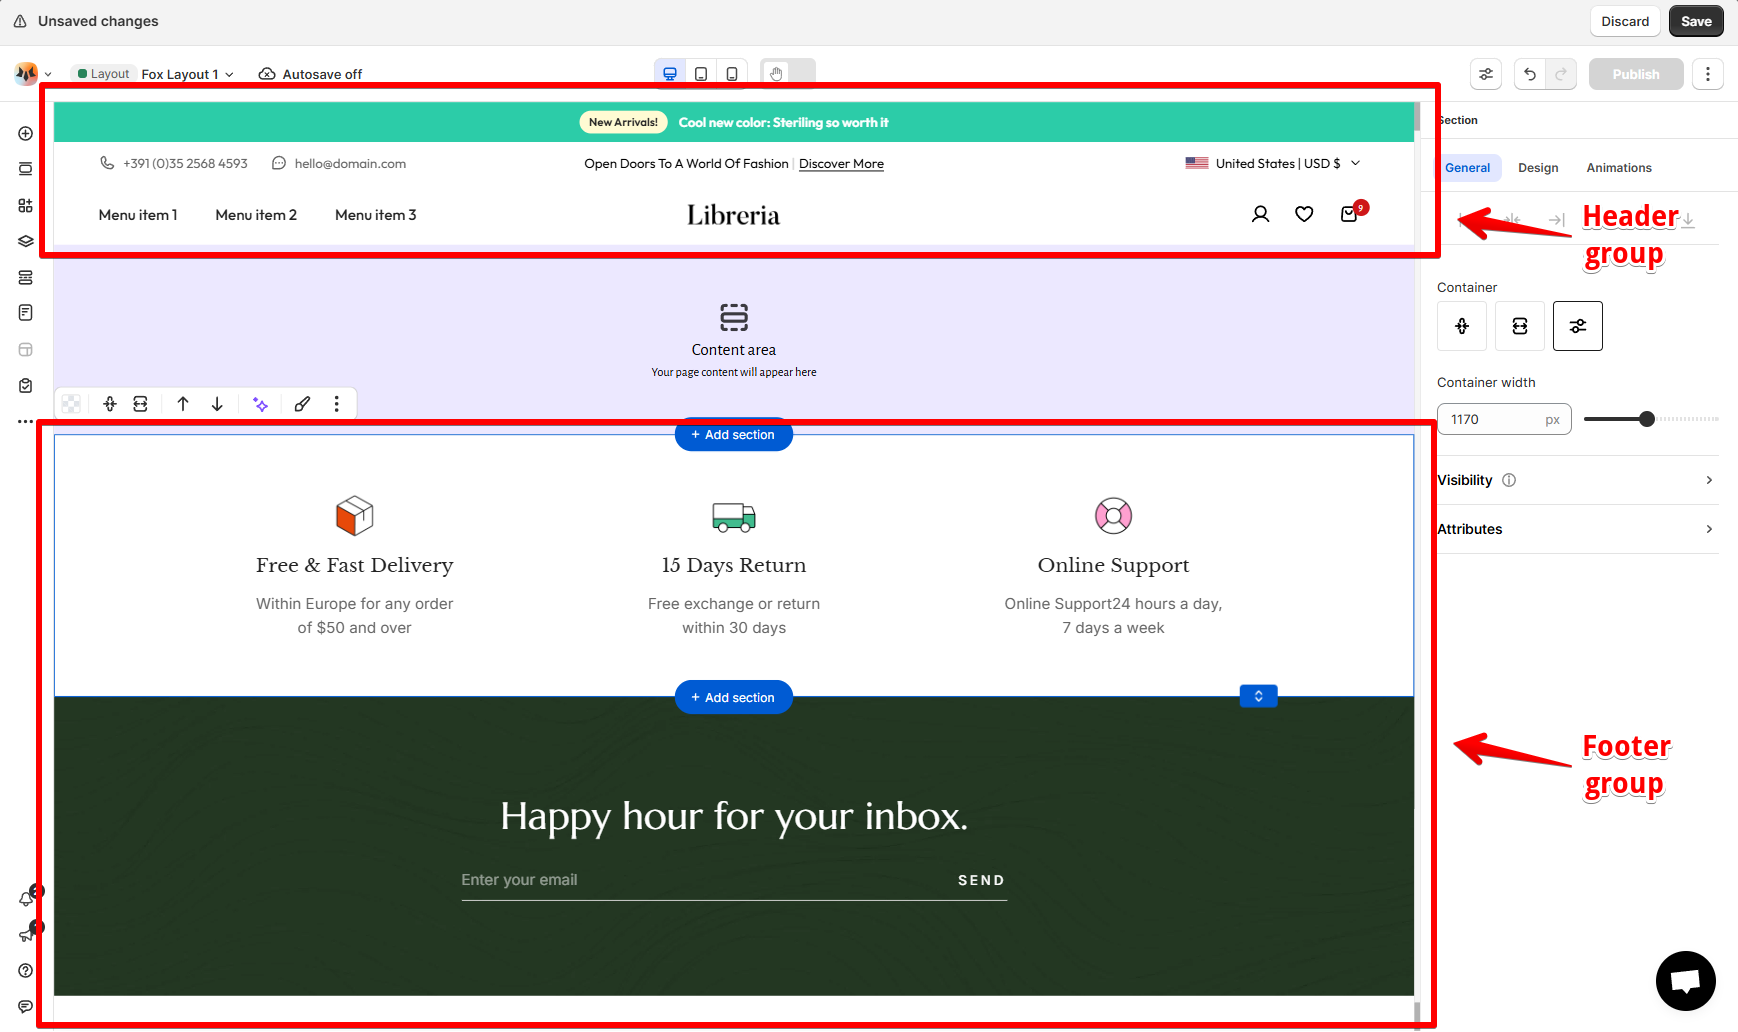Click move section up arrow in floating toolbar

pos(183,404)
